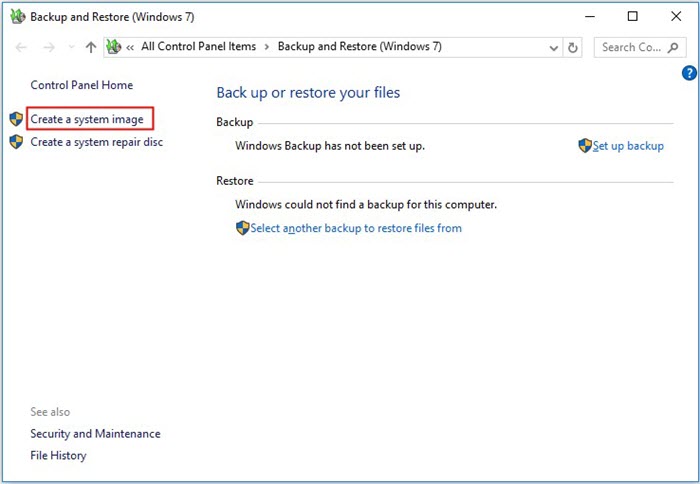
Task: Open the recent locations dropdown arrow
Action: (71, 47)
